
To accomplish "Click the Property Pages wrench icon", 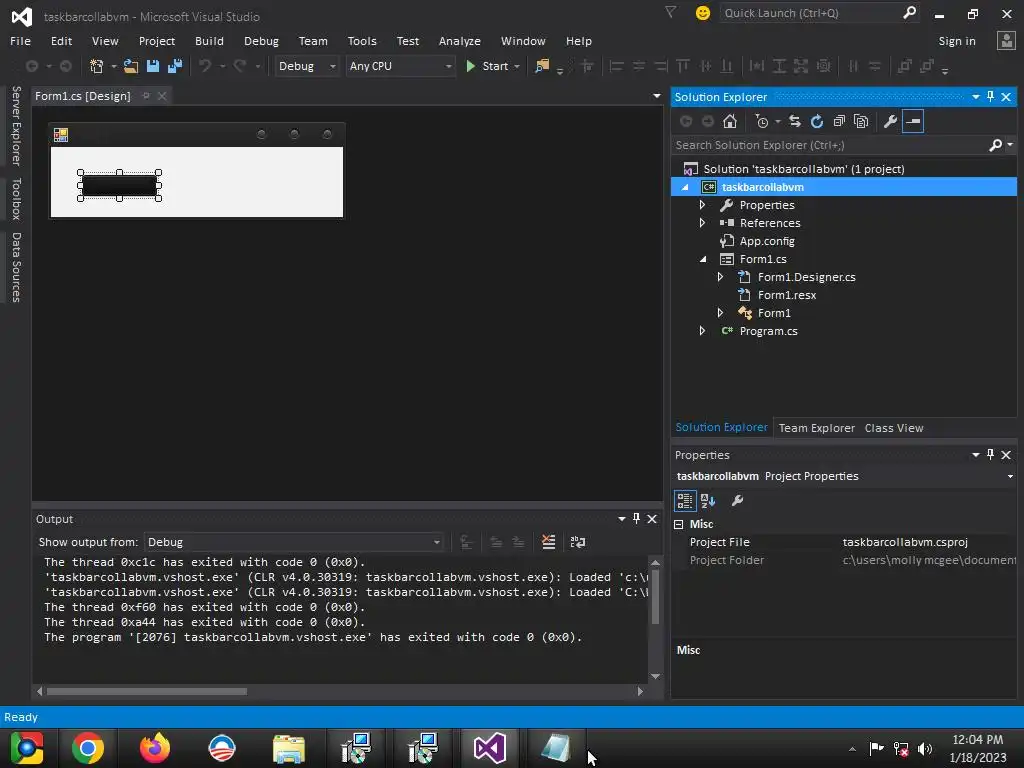I will point(737,501).
